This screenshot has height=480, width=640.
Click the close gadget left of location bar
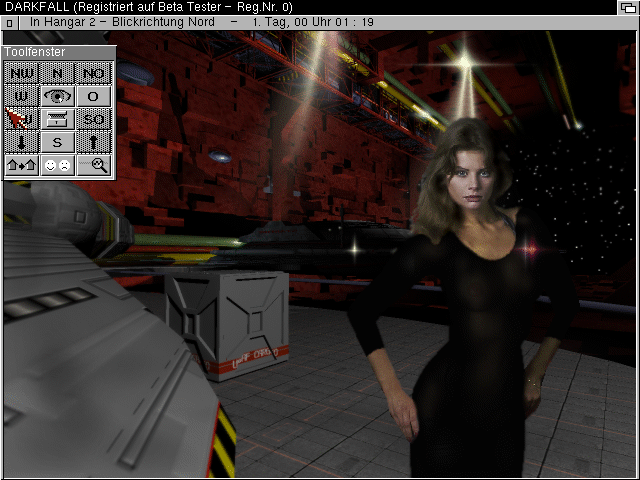tap(10, 23)
